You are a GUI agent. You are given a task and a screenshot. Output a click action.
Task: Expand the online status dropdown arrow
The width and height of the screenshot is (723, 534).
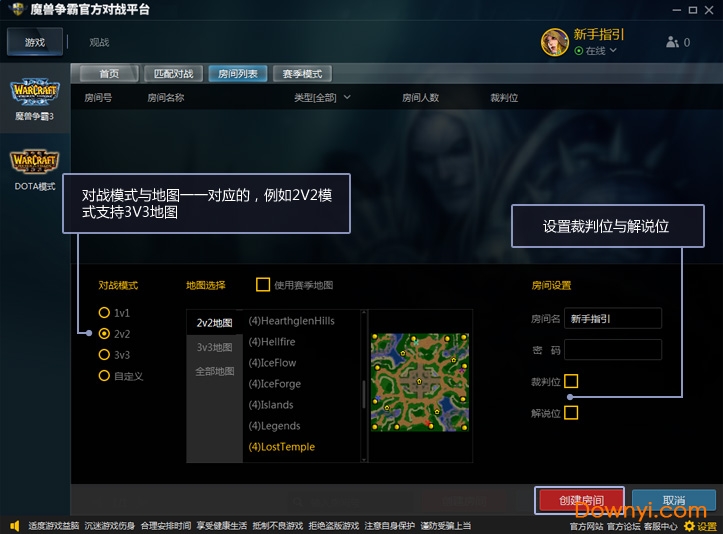[613, 51]
